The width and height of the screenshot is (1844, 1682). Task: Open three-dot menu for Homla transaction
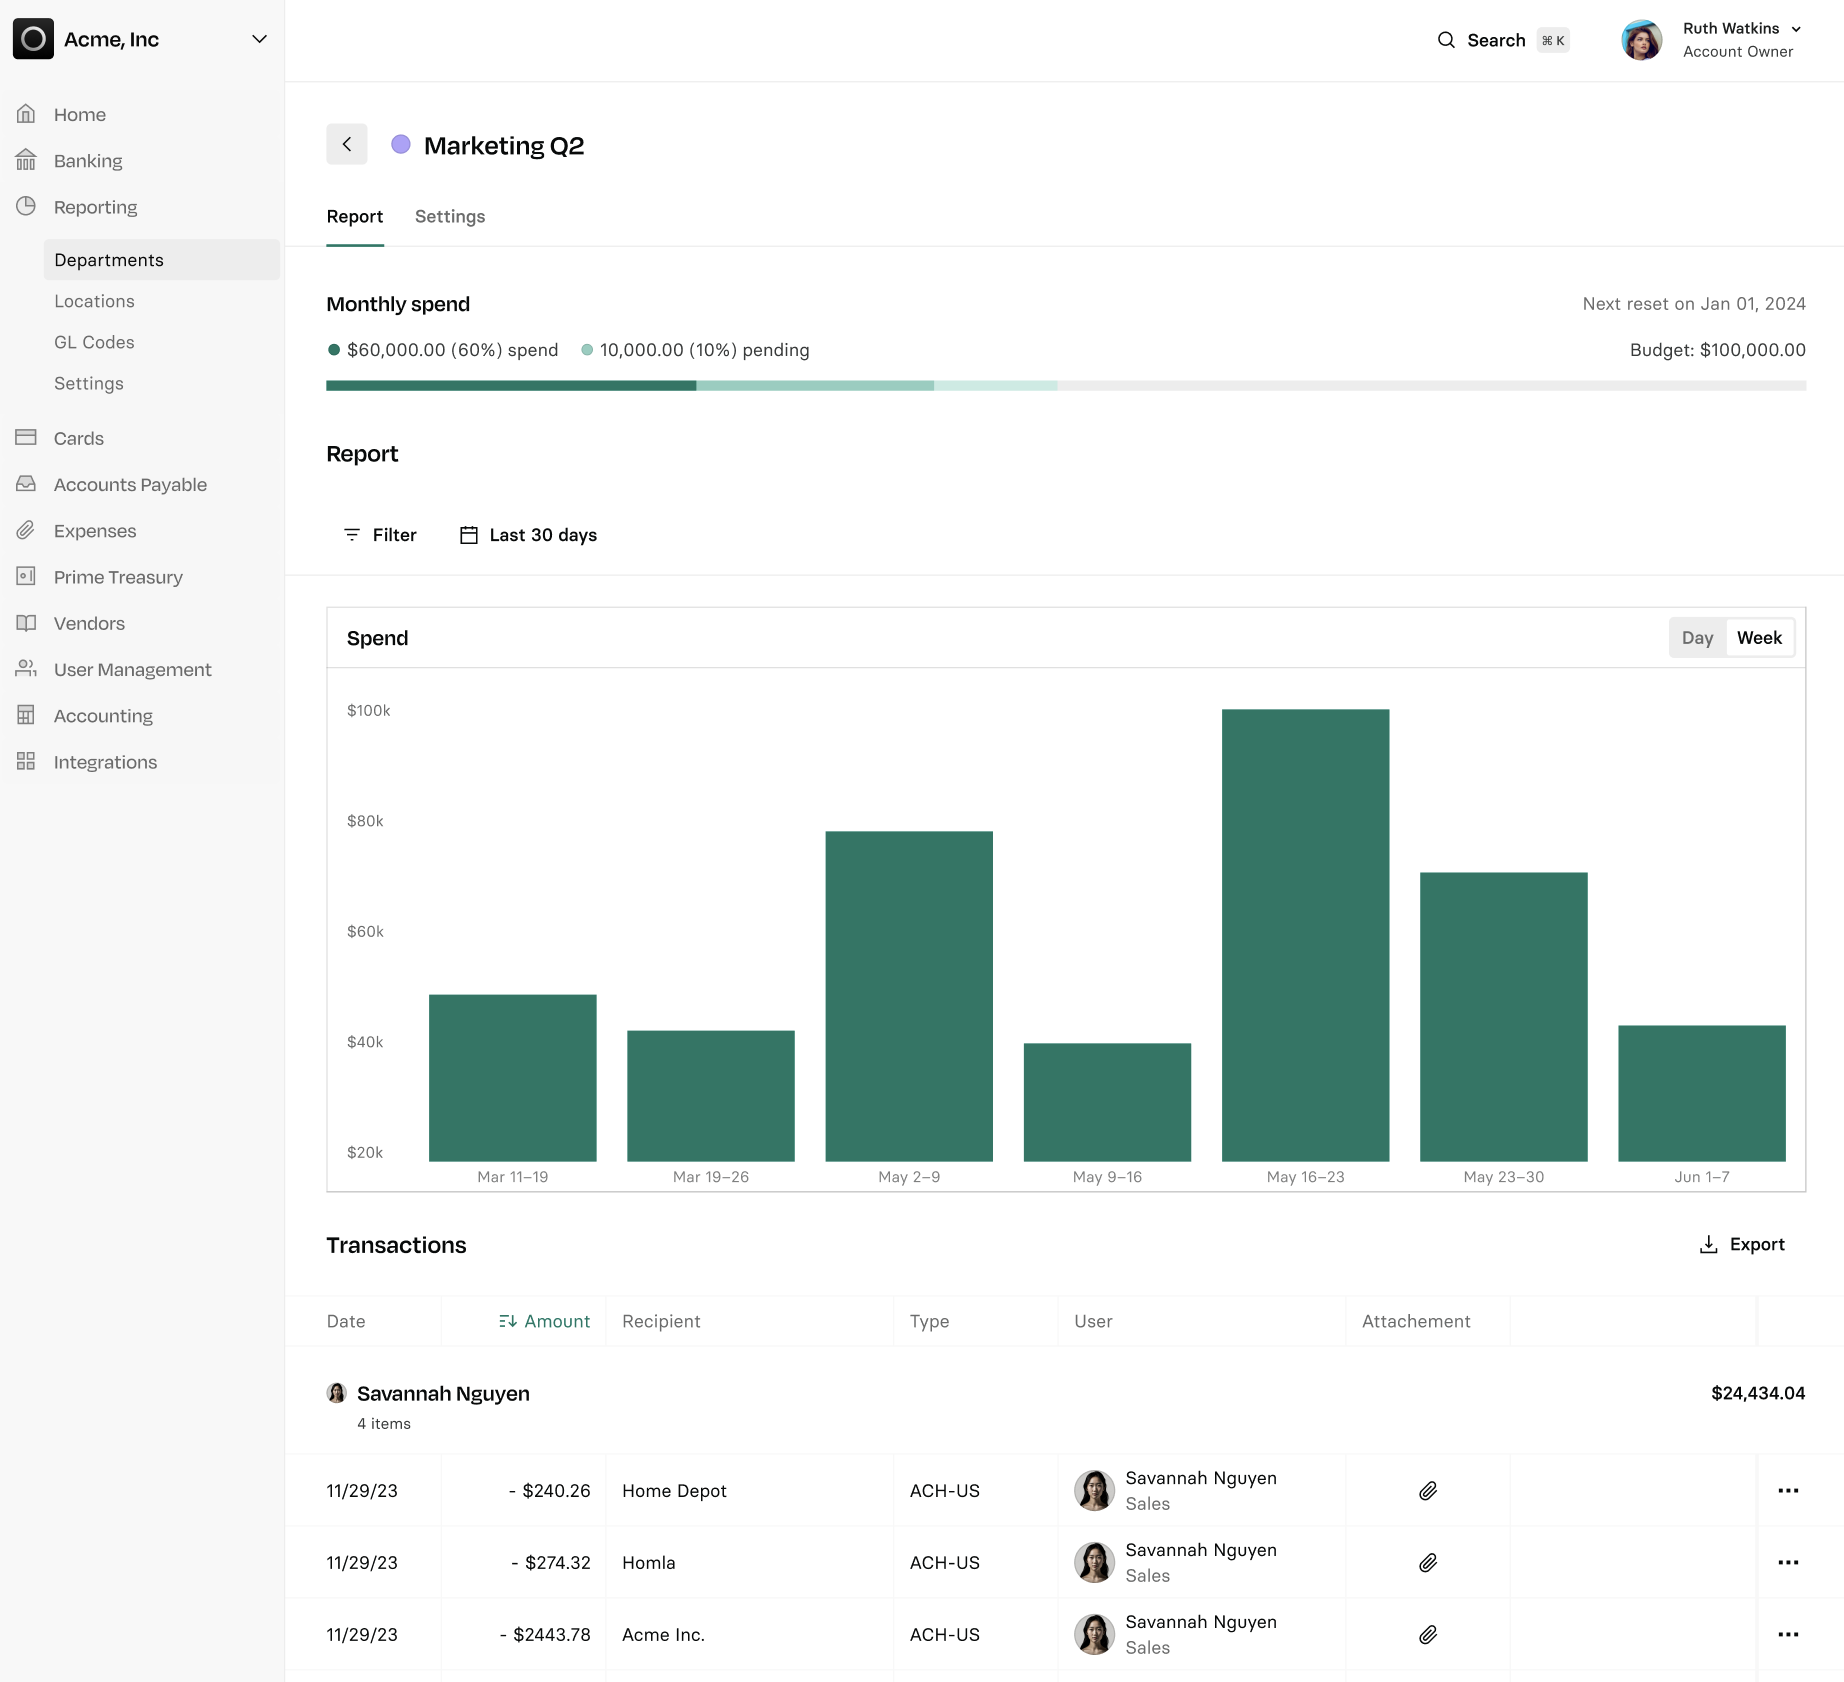[1788, 1563]
